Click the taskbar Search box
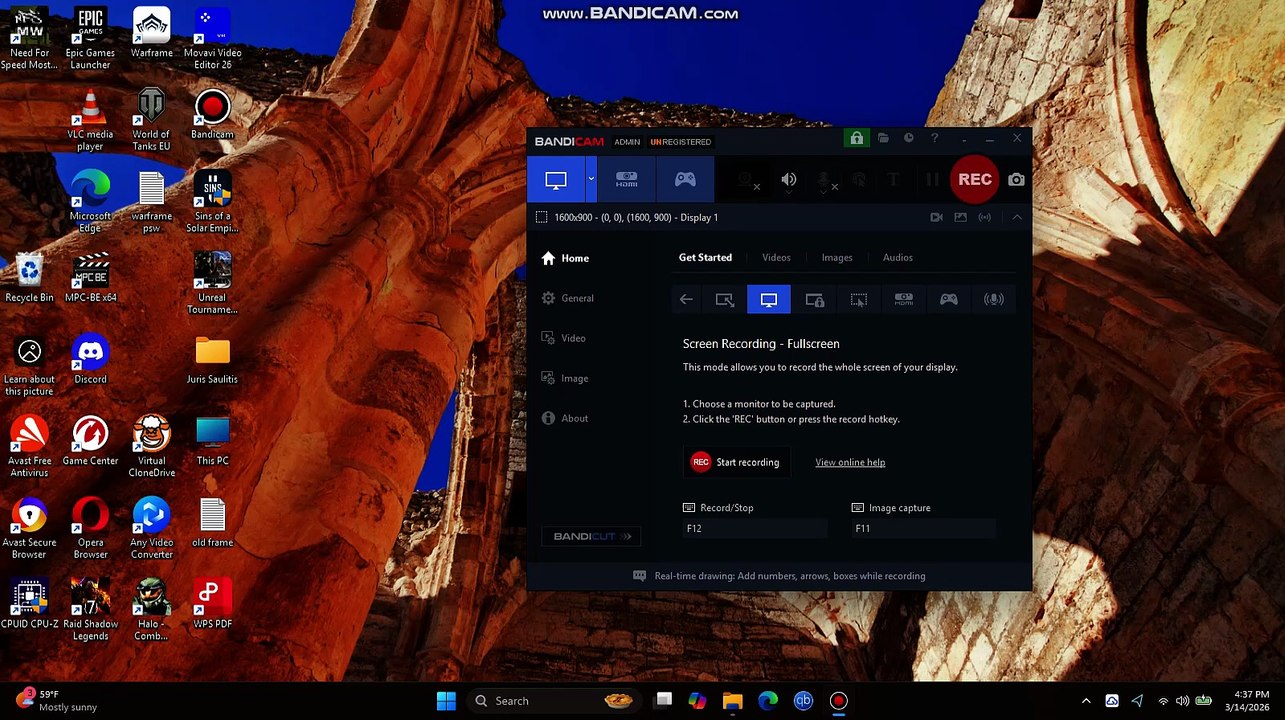 point(554,701)
